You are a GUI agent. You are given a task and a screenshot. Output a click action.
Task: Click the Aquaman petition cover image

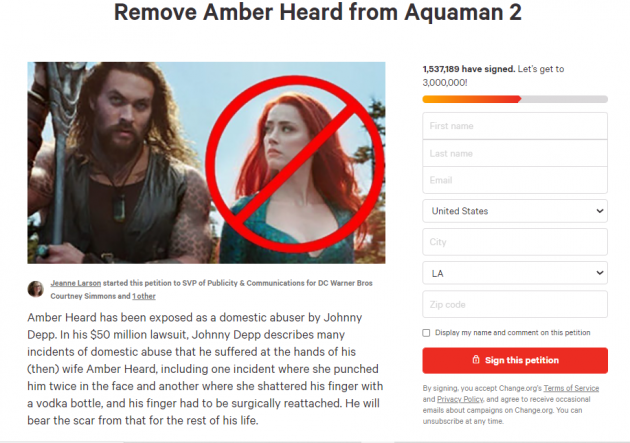(206, 163)
